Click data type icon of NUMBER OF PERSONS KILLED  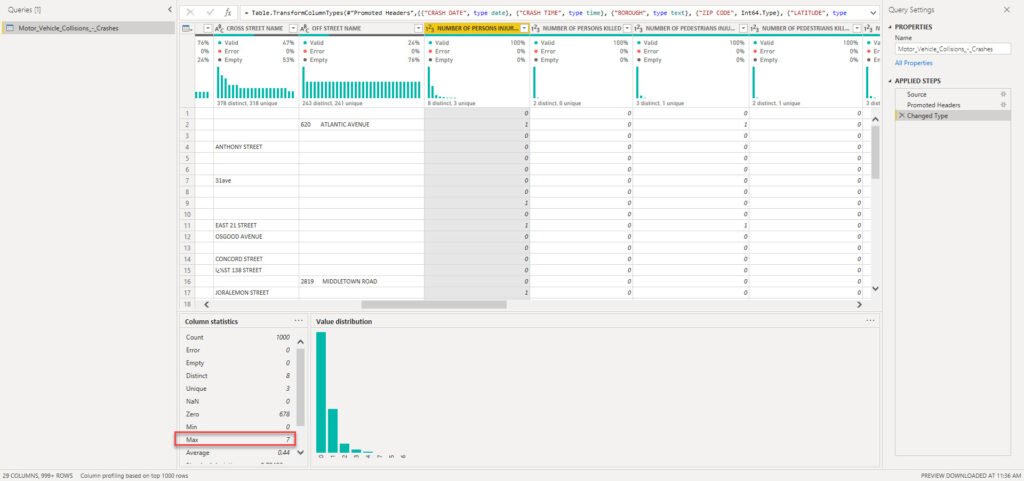coord(535,29)
